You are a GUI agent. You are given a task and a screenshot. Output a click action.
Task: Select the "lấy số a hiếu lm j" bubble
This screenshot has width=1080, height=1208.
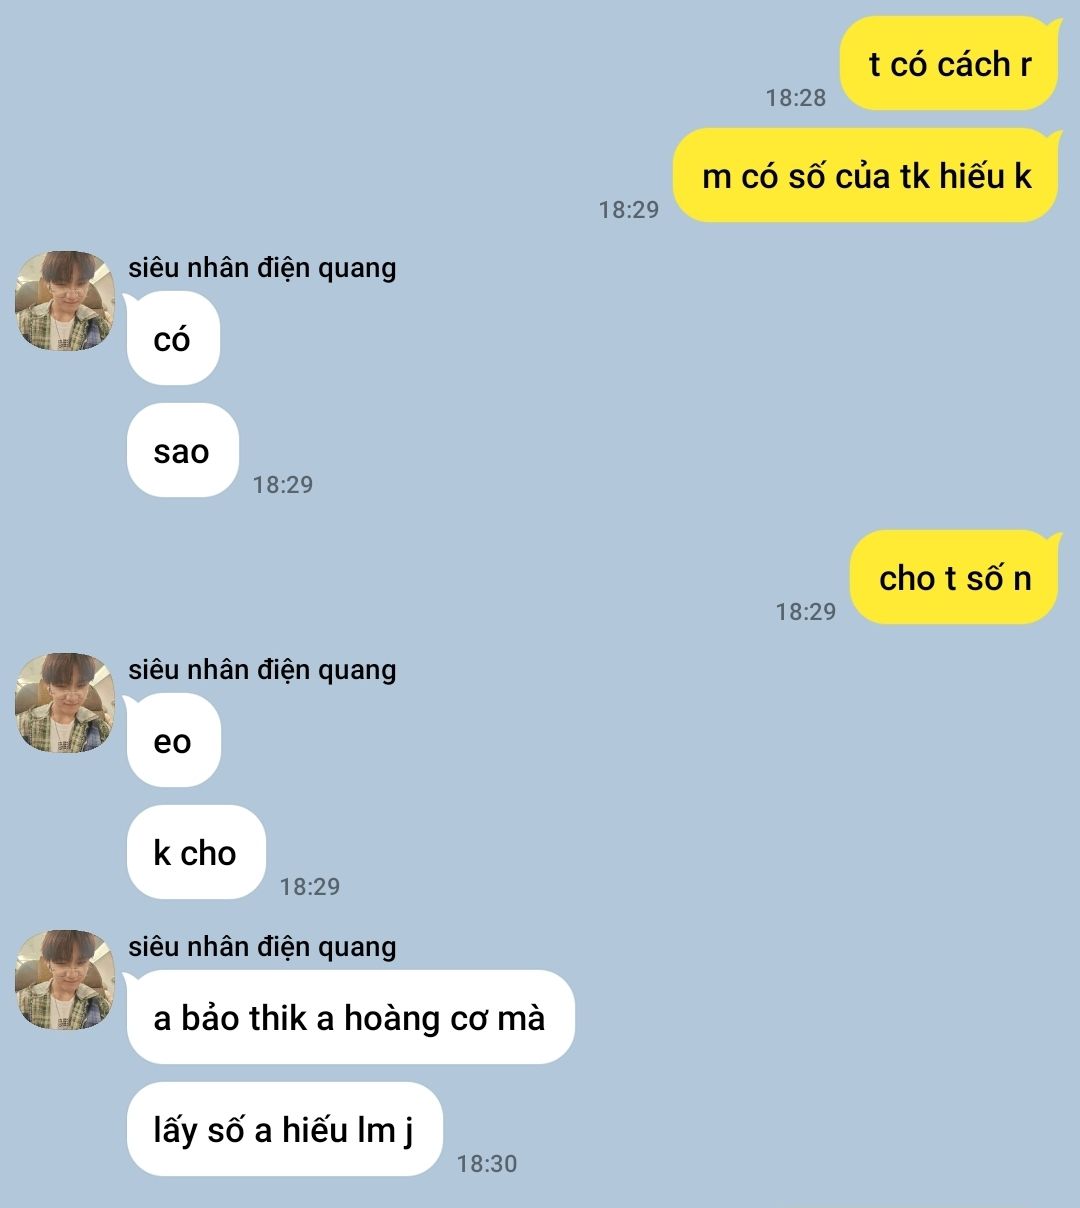pyautogui.click(x=284, y=1130)
